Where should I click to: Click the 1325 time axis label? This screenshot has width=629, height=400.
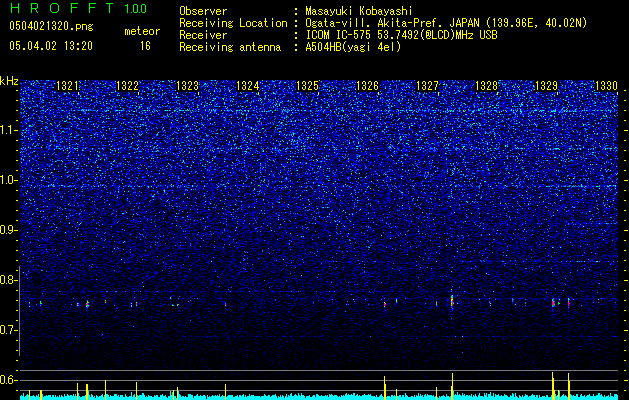pos(307,85)
